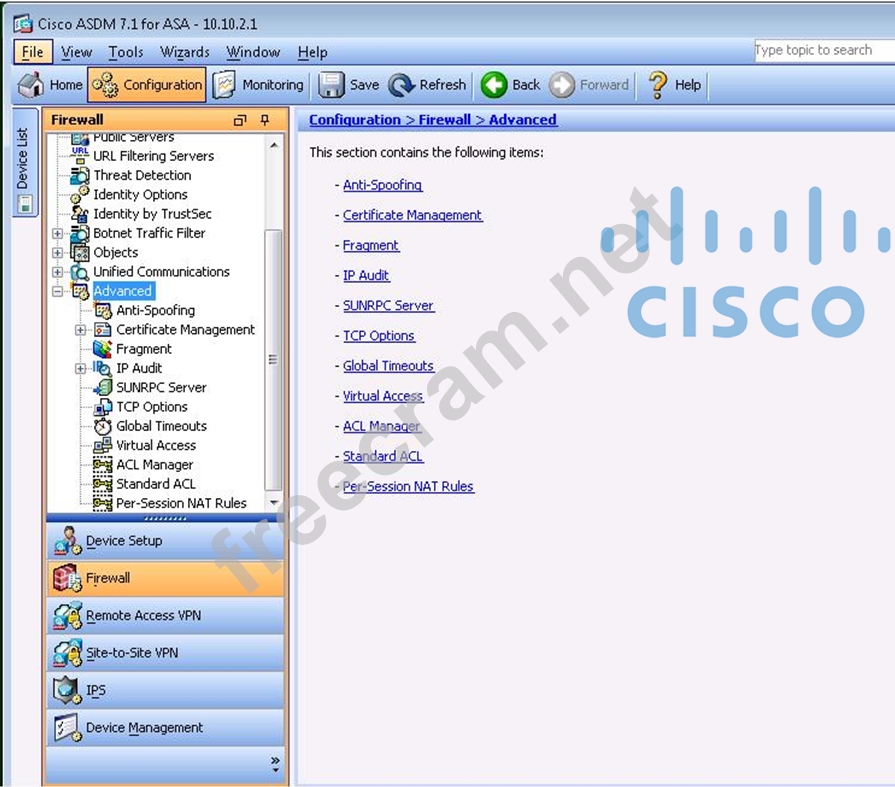895x787 pixels.
Task: Expand the Certificate Management tree node
Action: 81,330
